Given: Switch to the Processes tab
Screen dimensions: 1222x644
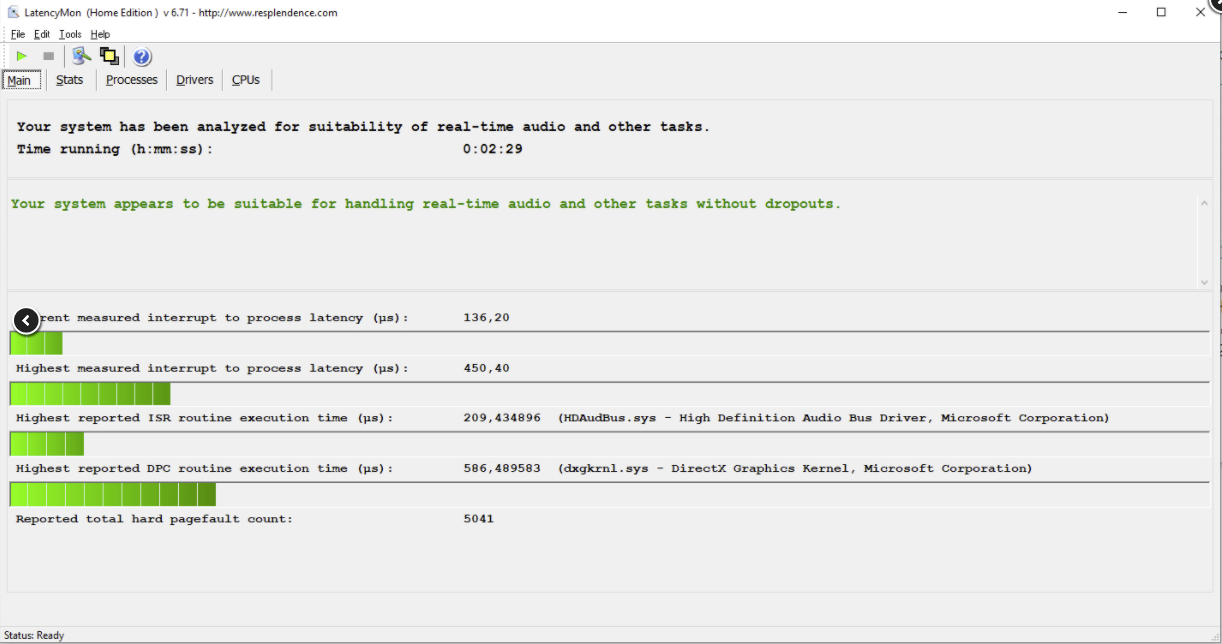Looking at the screenshot, I should pyautogui.click(x=132, y=80).
